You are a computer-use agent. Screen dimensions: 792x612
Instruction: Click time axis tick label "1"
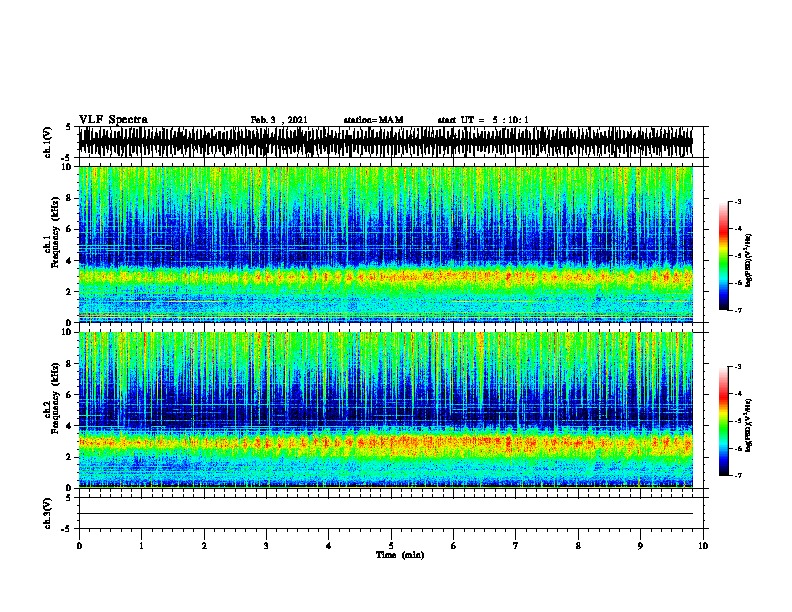click(141, 546)
